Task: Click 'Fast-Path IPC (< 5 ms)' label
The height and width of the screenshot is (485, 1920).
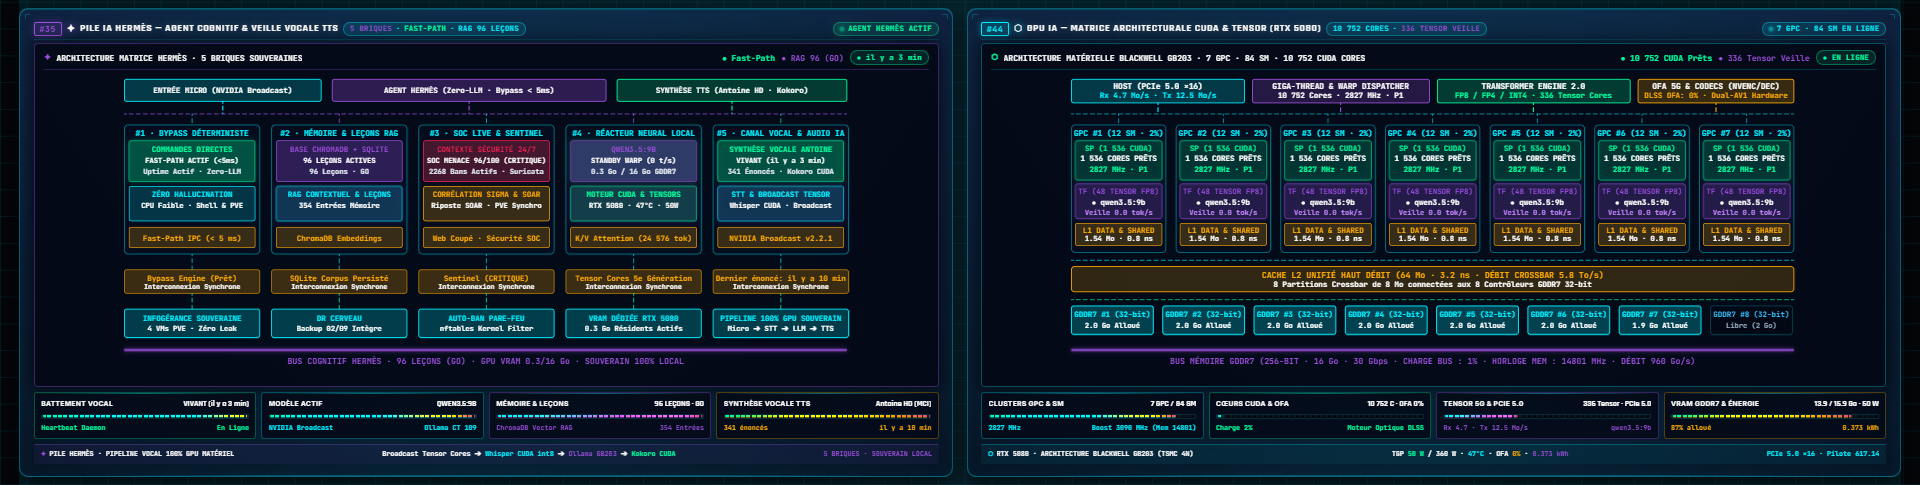Action: pyautogui.click(x=192, y=238)
